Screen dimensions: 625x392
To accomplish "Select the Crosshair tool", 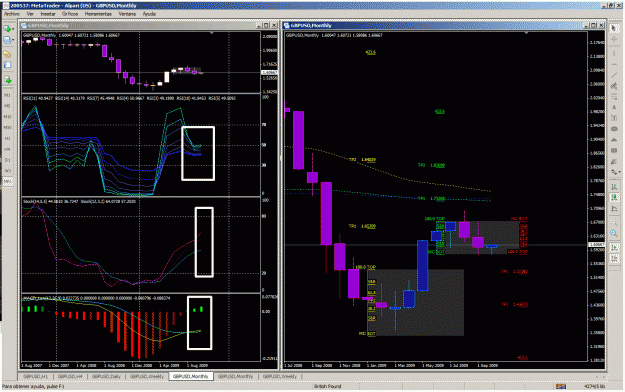I will (x=614, y=40).
